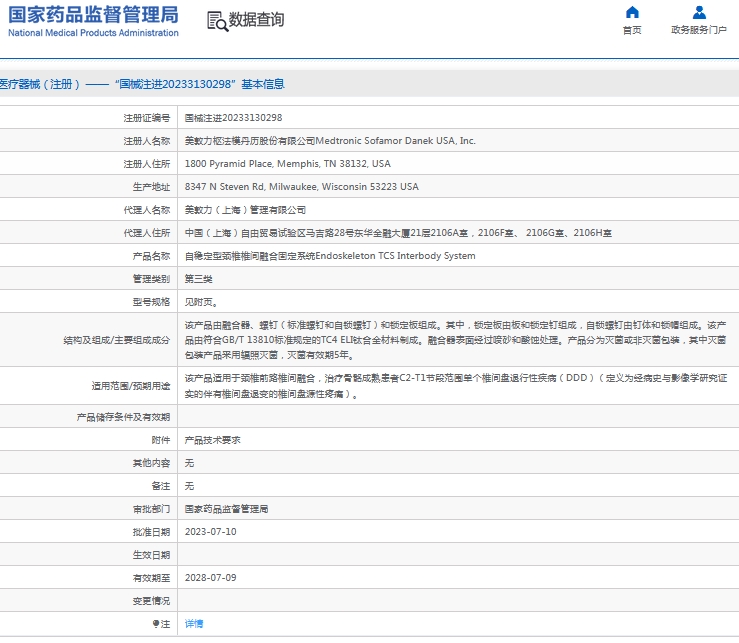Image resolution: width=739 pixels, height=643 pixels.
Task: Click the 有效期至 row label
Action: tap(151, 578)
